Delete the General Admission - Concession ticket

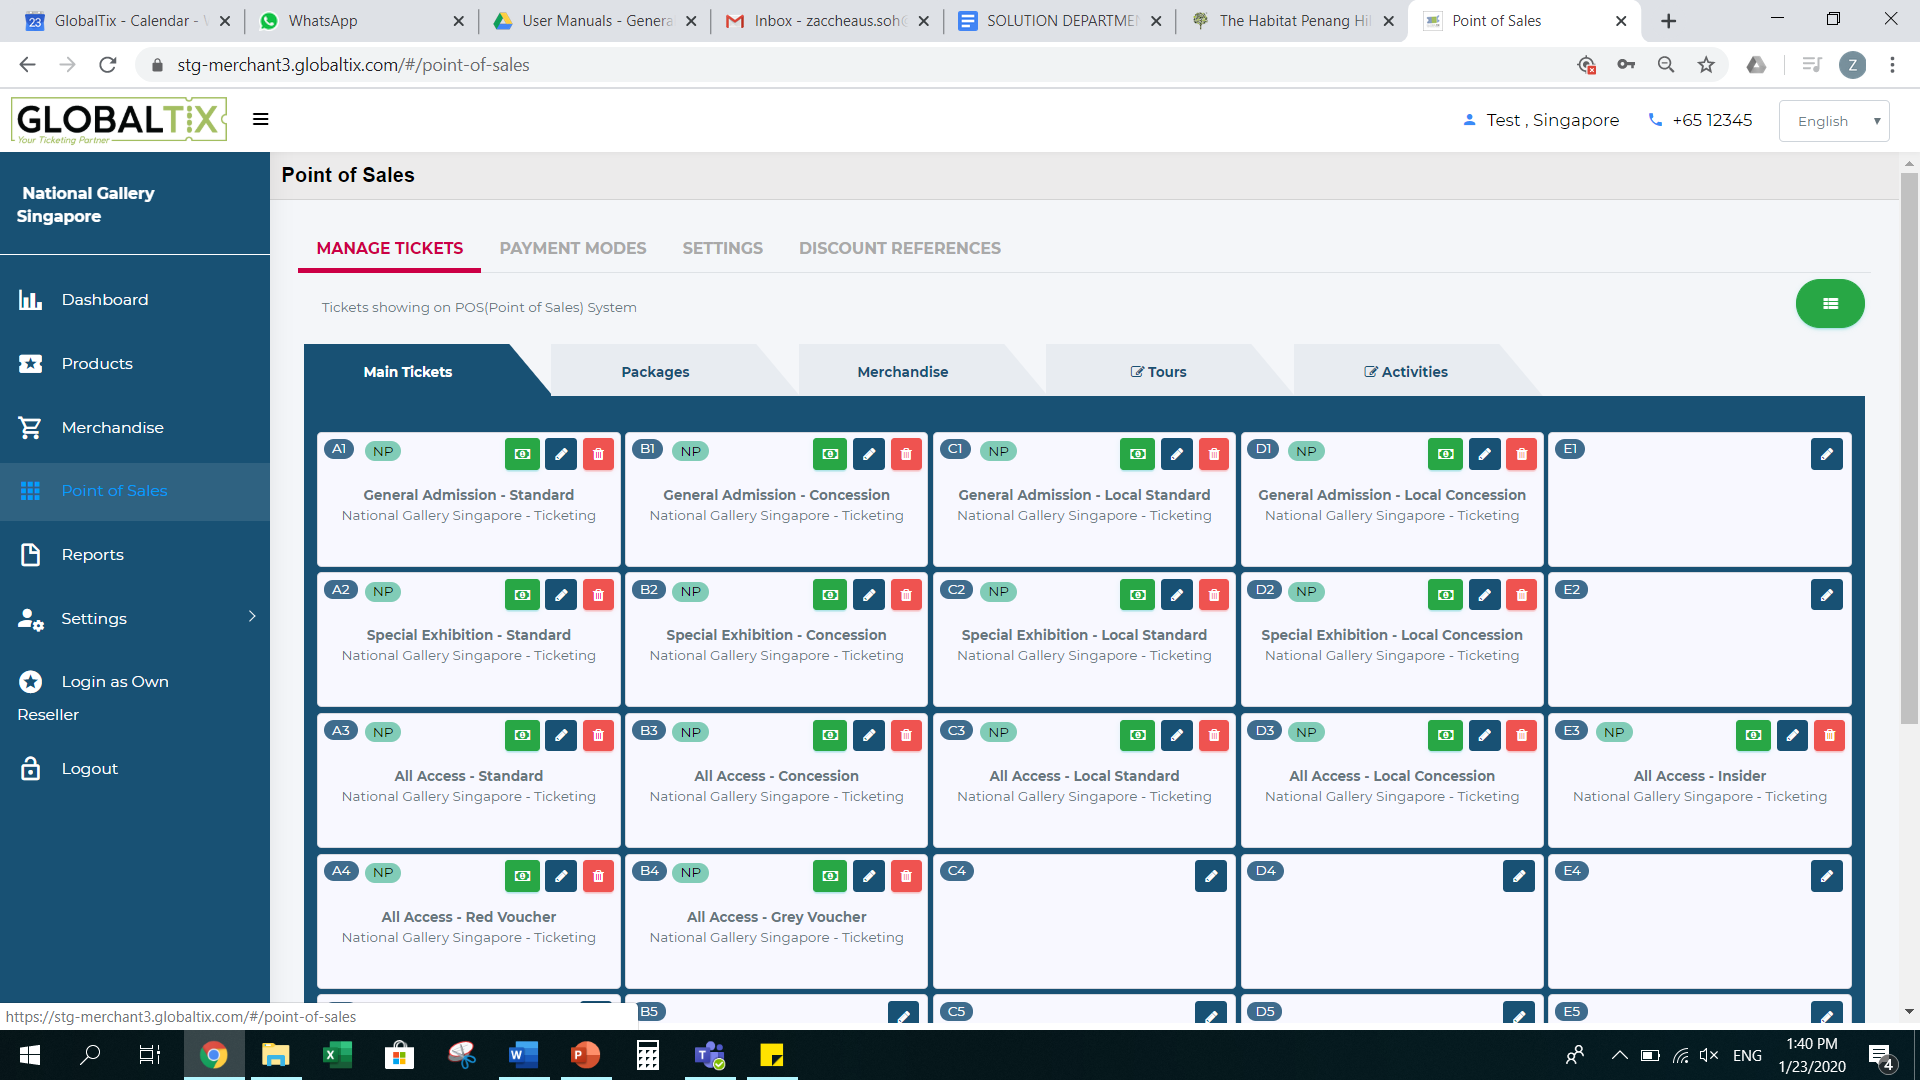tap(906, 454)
